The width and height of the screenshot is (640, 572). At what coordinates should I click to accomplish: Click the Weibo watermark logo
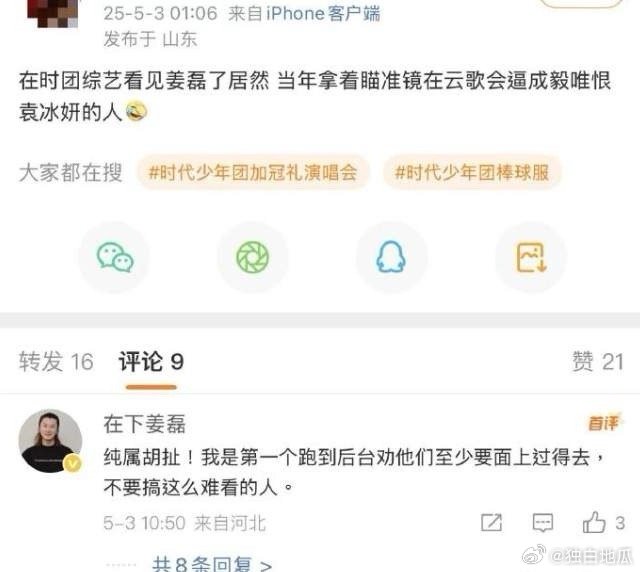pyautogui.click(x=534, y=554)
